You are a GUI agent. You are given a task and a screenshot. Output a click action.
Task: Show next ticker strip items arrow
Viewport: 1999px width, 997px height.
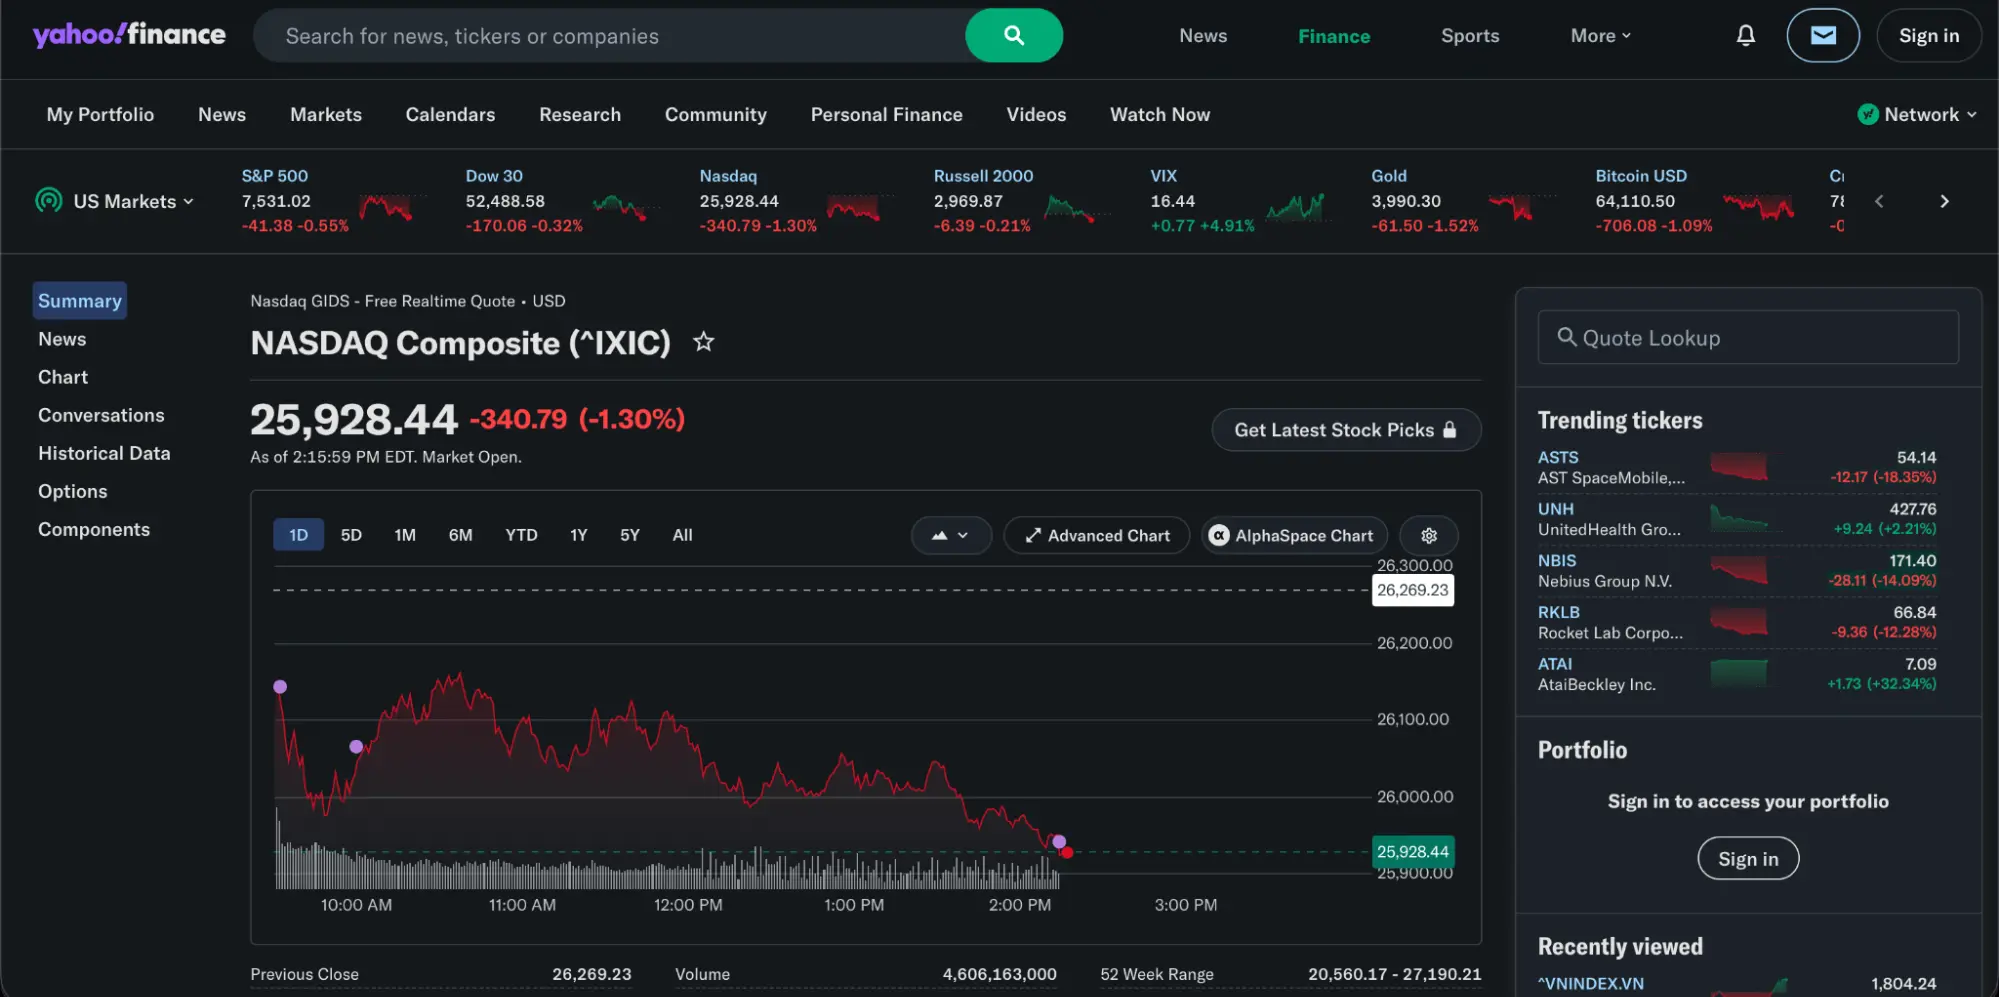(1944, 201)
